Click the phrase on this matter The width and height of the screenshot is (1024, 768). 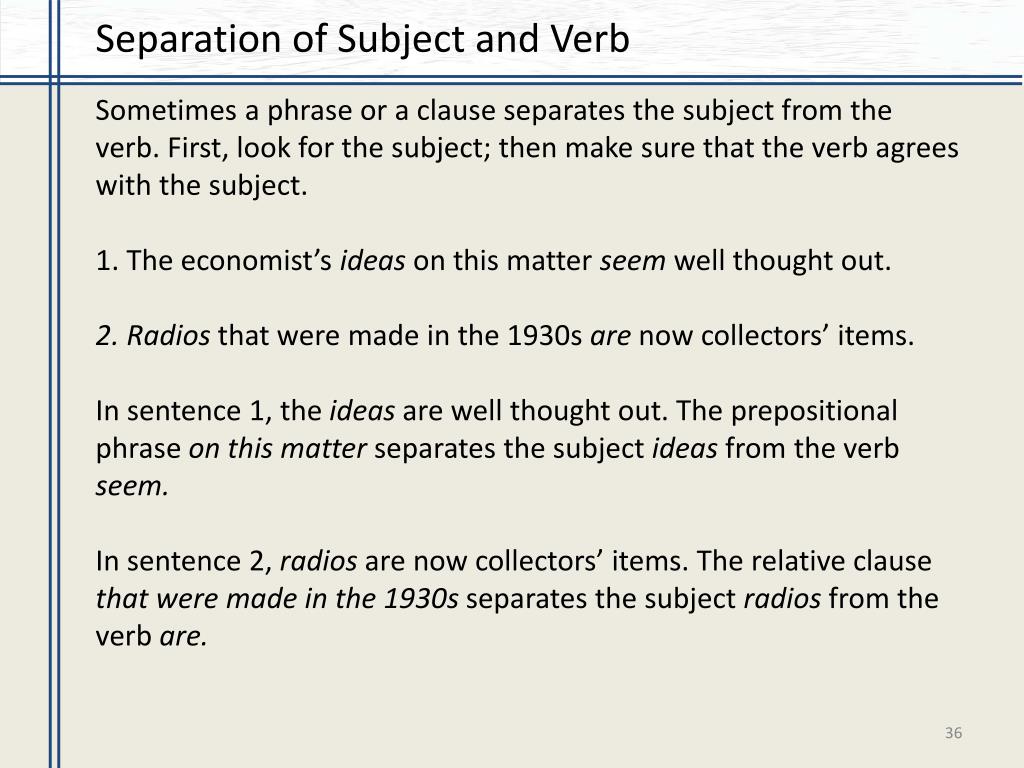278,449
